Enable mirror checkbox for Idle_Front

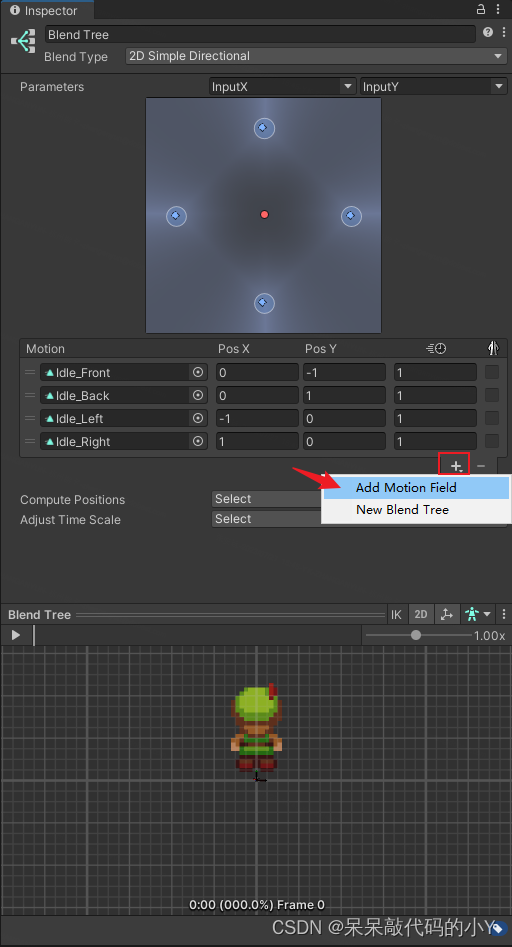492,372
